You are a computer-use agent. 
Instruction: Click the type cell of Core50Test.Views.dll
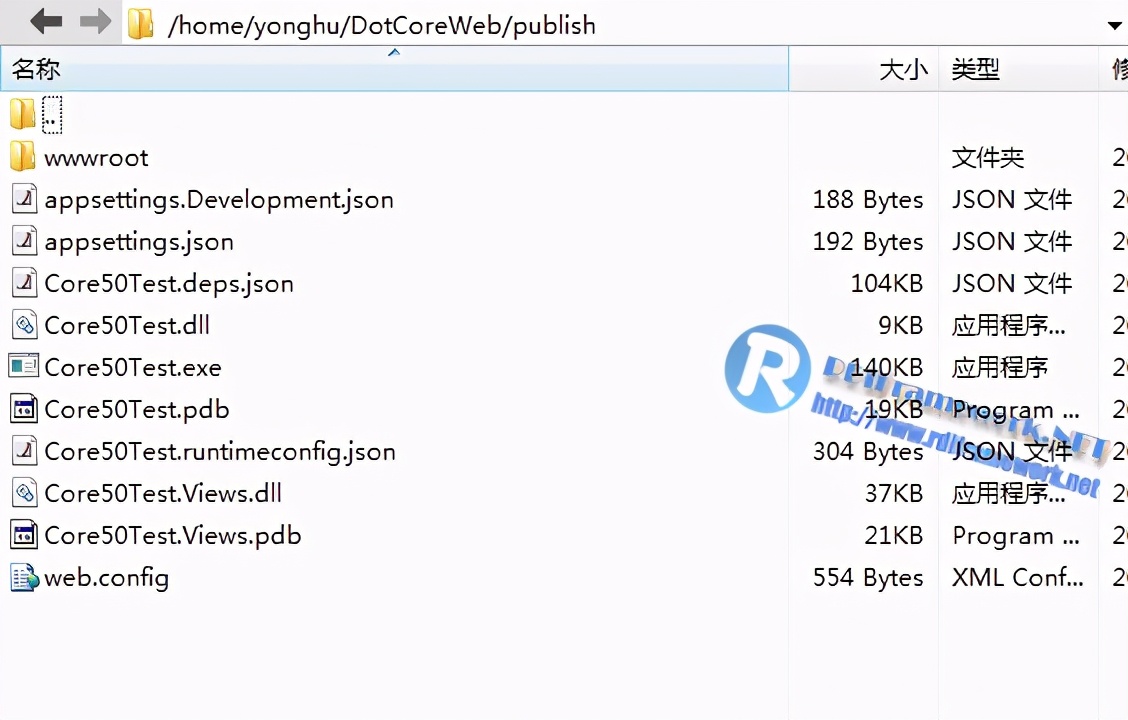pos(1009,493)
